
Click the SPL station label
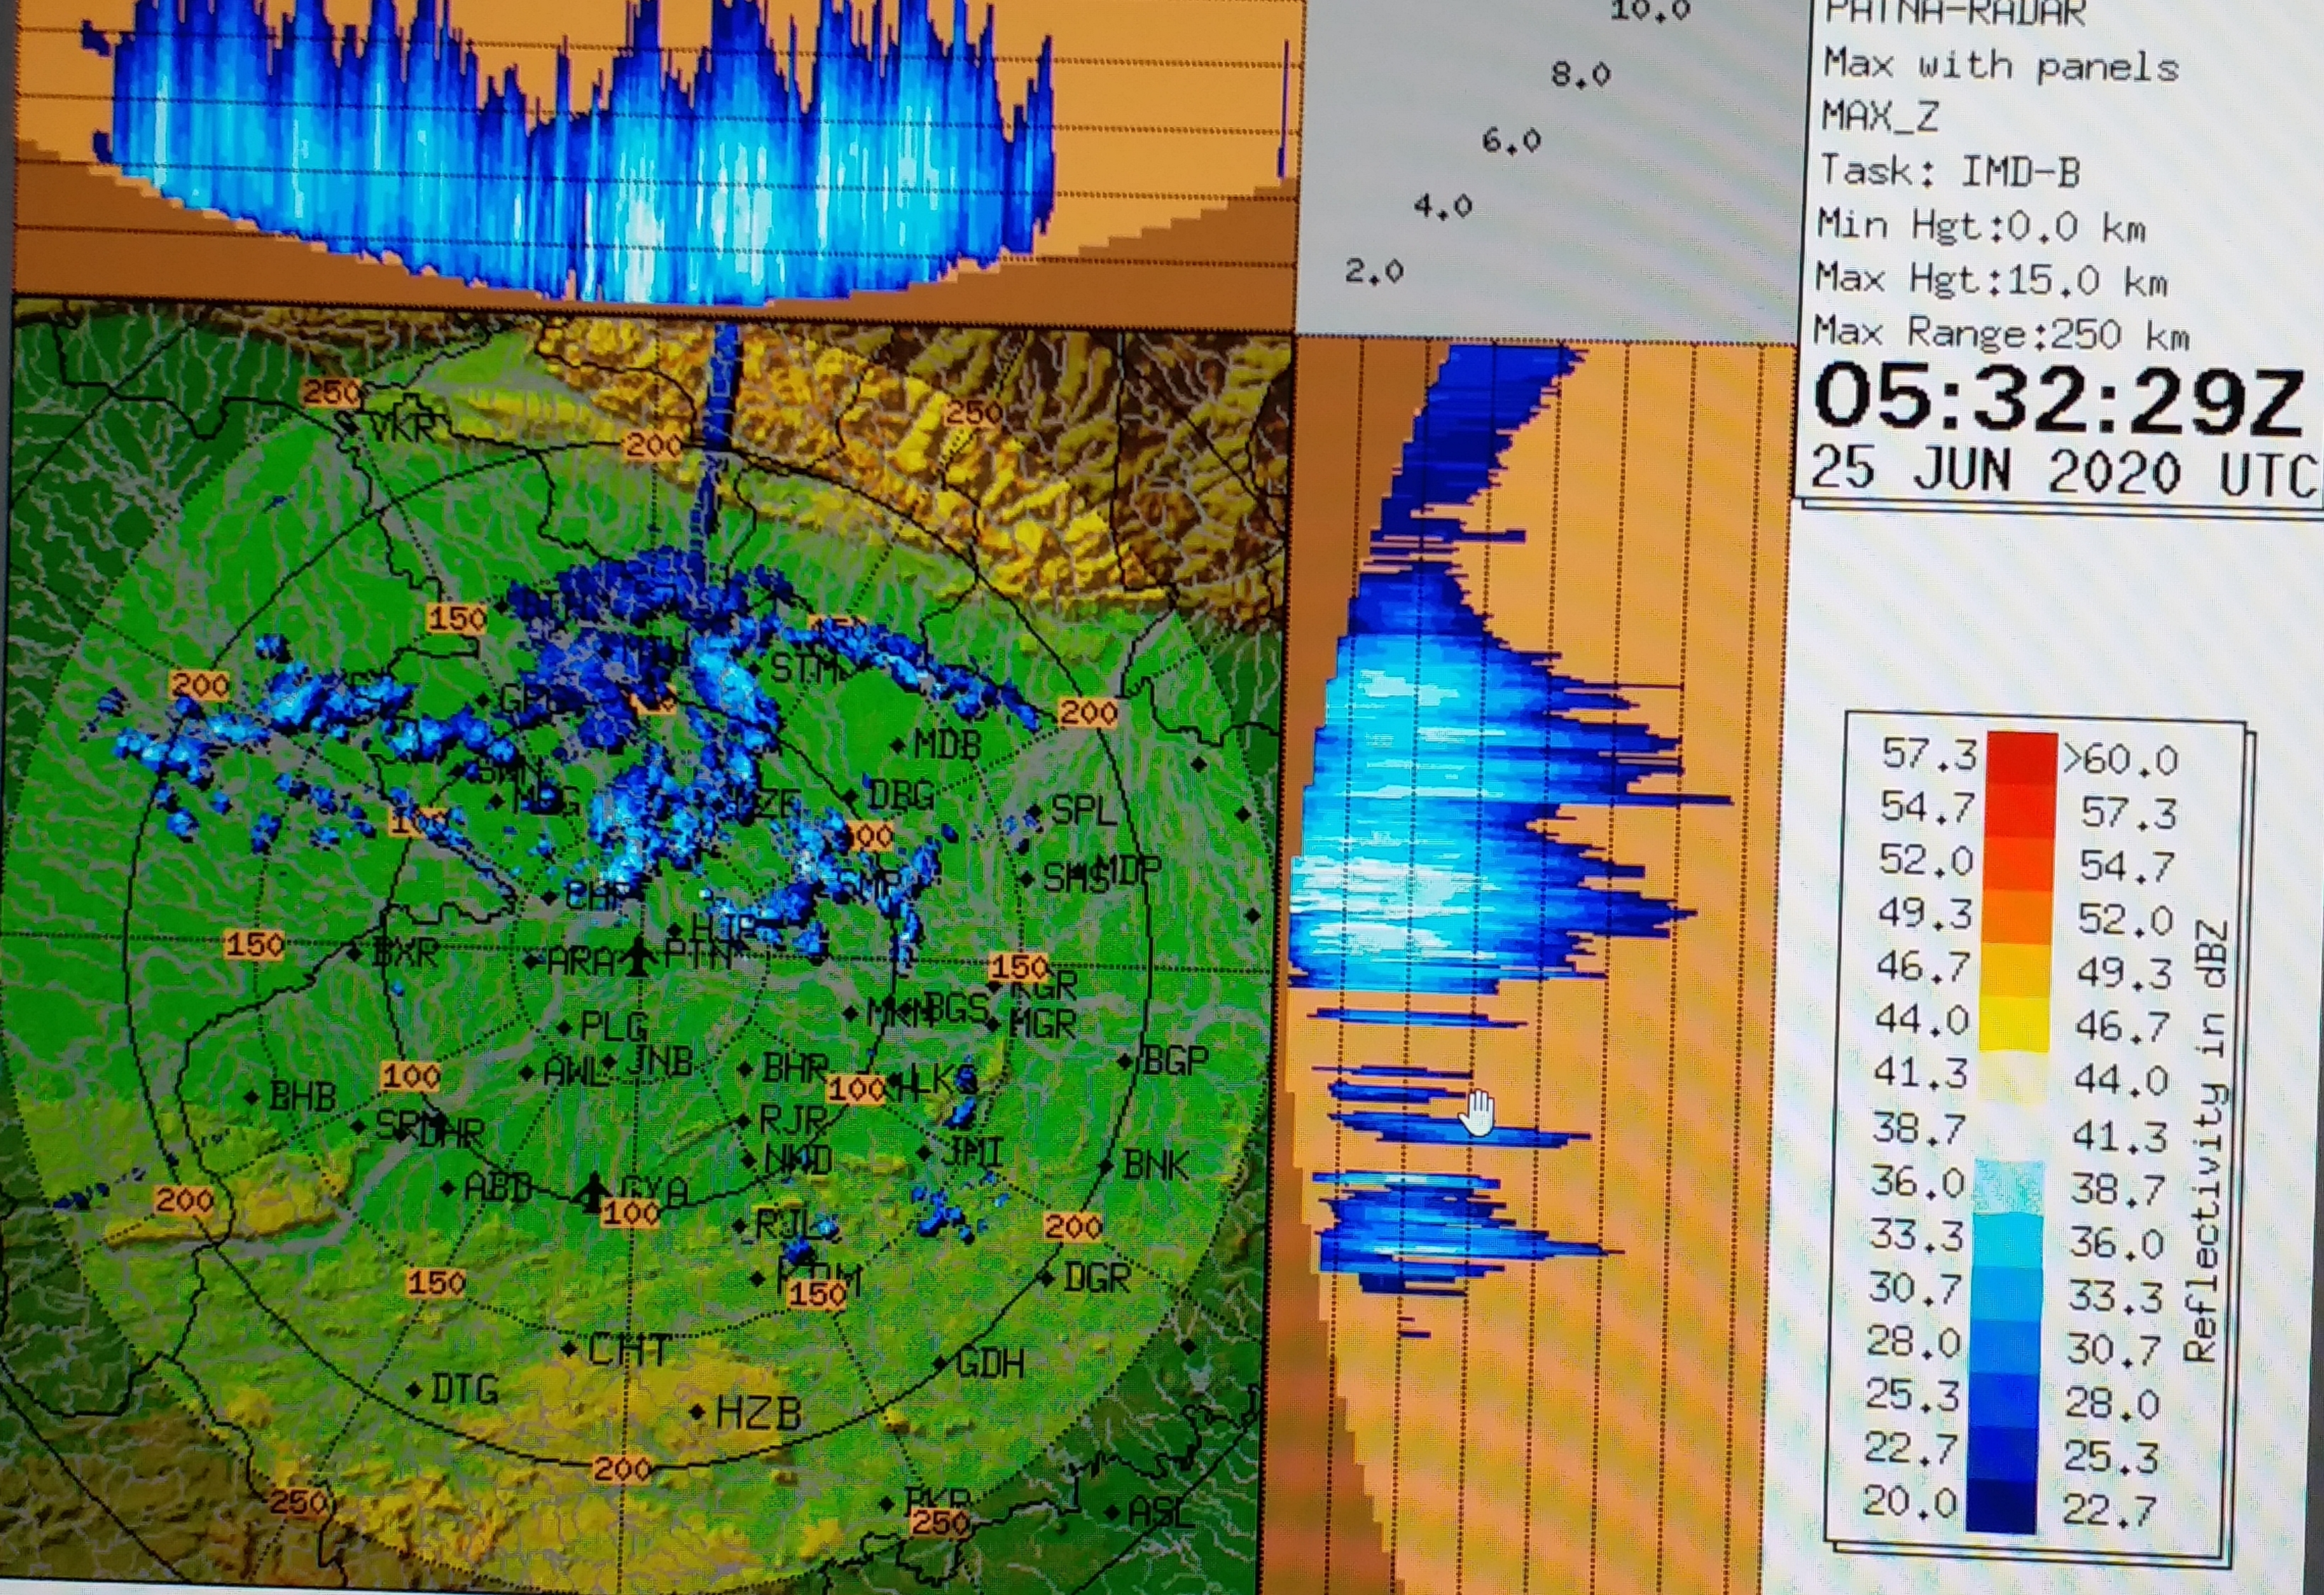[1083, 810]
